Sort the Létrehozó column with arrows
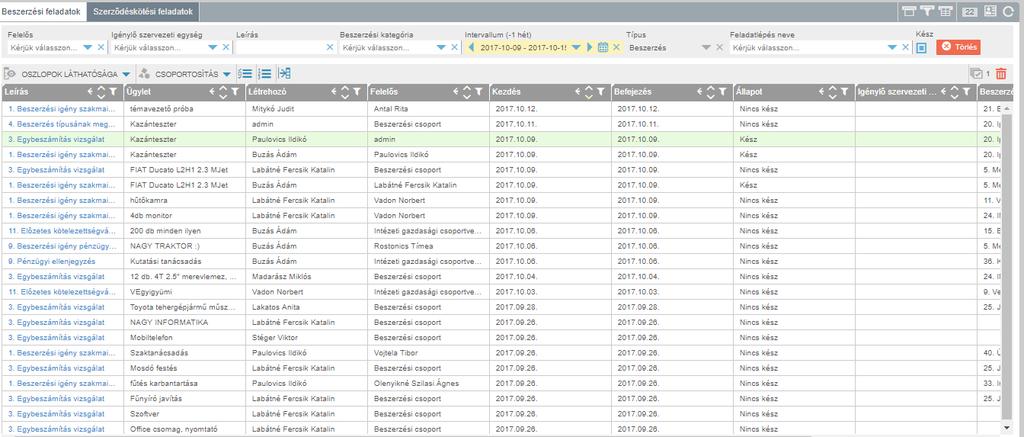Screen dimensions: 1024x437 [345, 93]
